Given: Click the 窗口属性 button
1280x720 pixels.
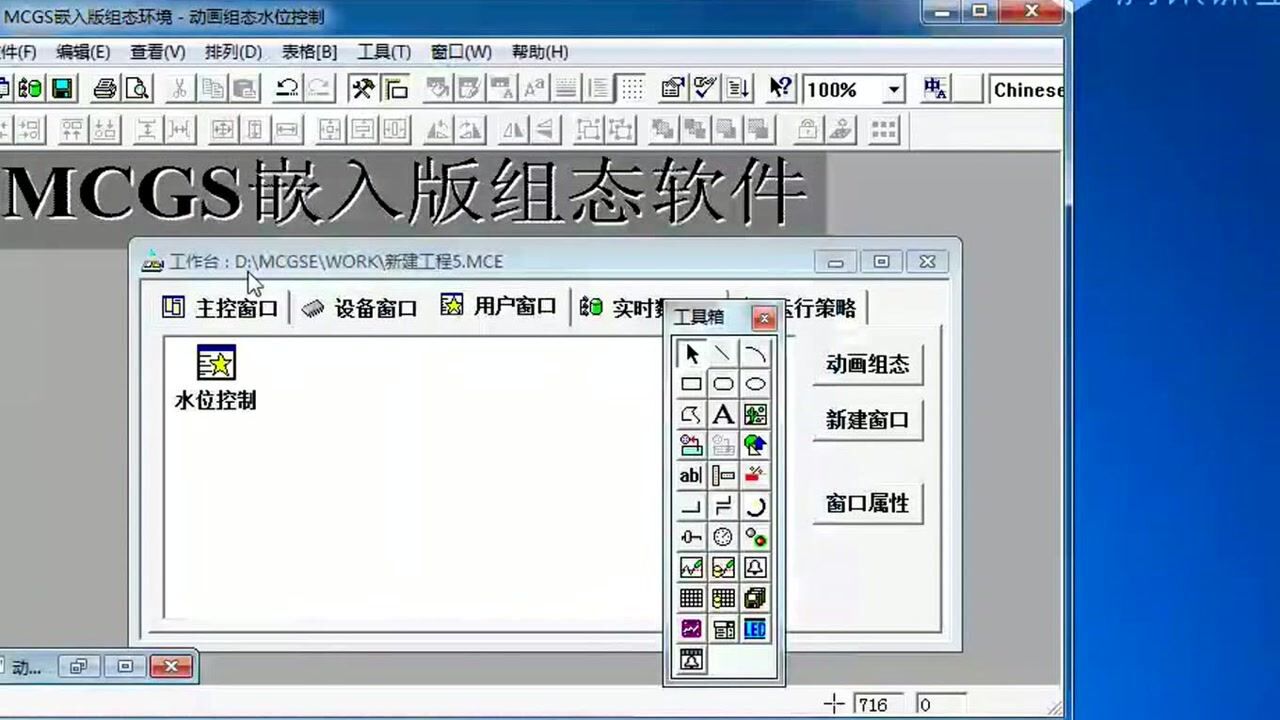Looking at the screenshot, I should tap(867, 504).
